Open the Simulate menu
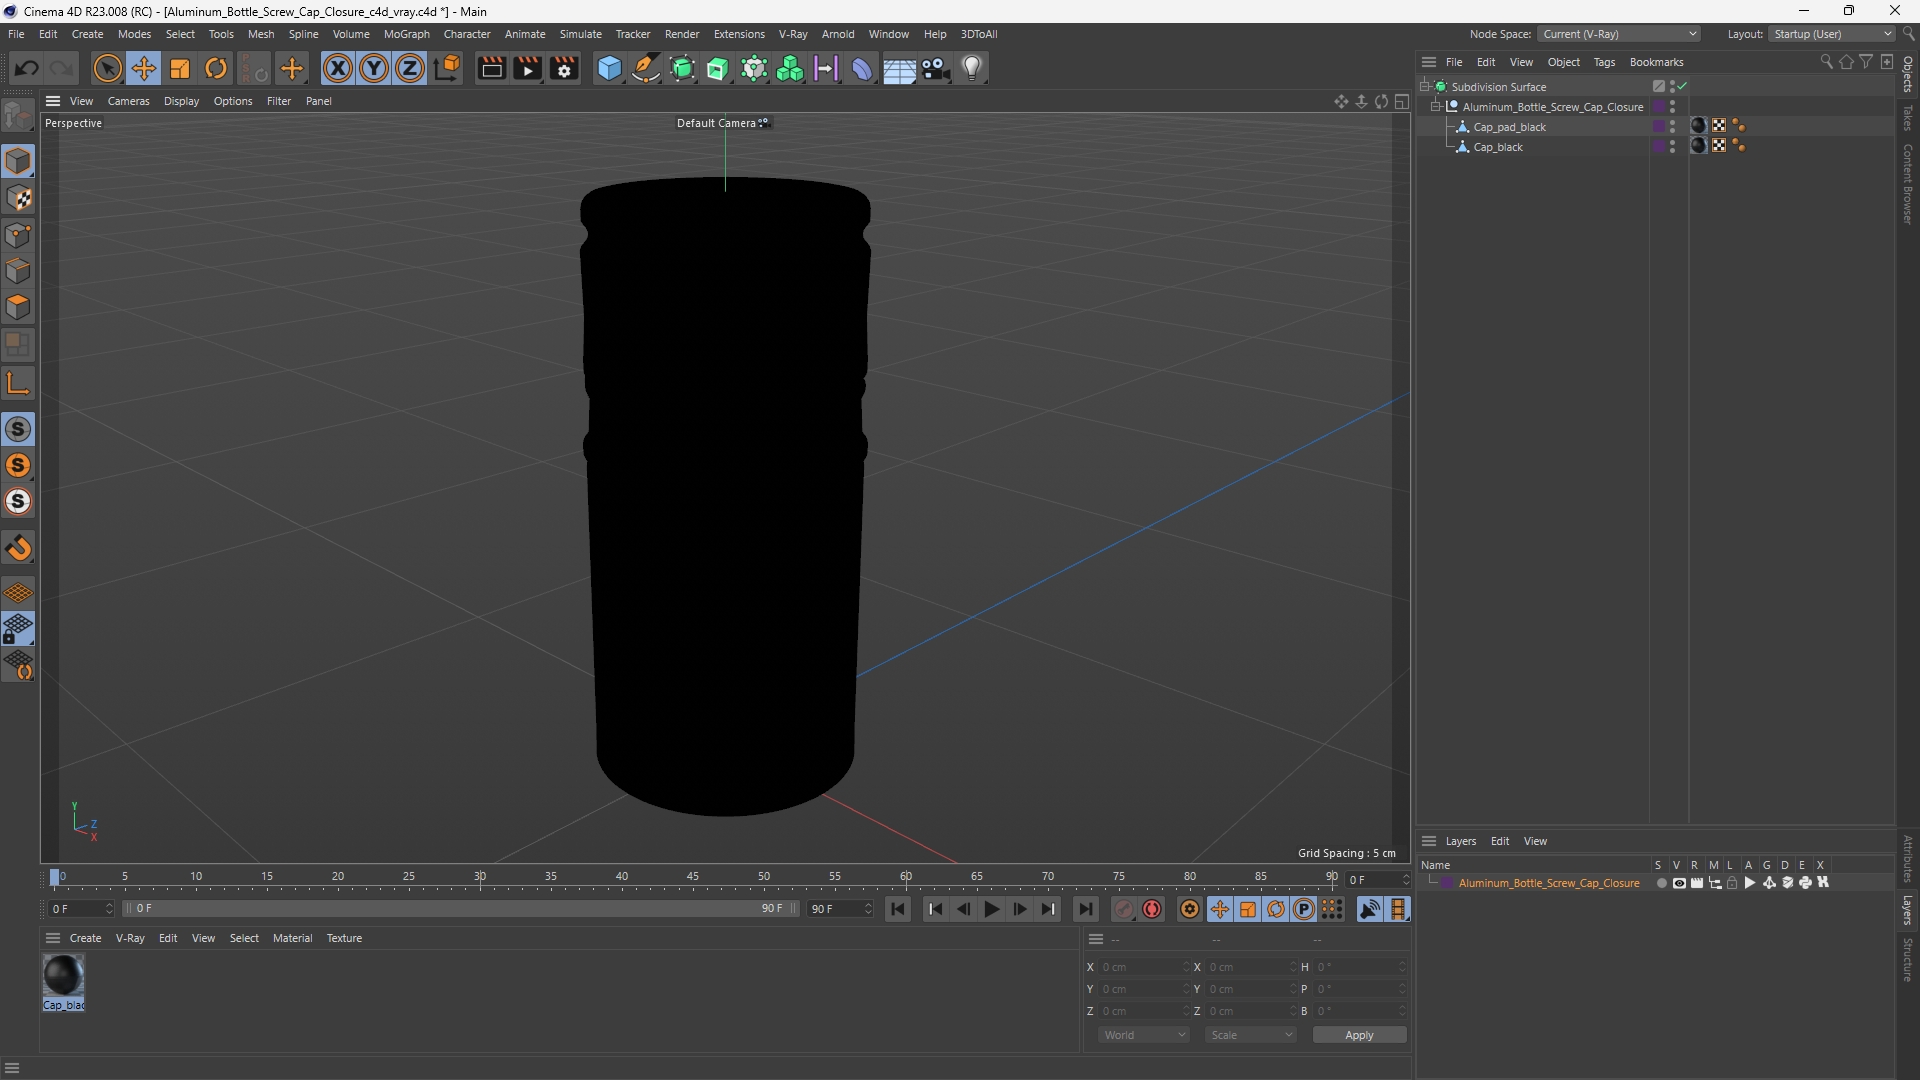This screenshot has width=1920, height=1080. 580,34
